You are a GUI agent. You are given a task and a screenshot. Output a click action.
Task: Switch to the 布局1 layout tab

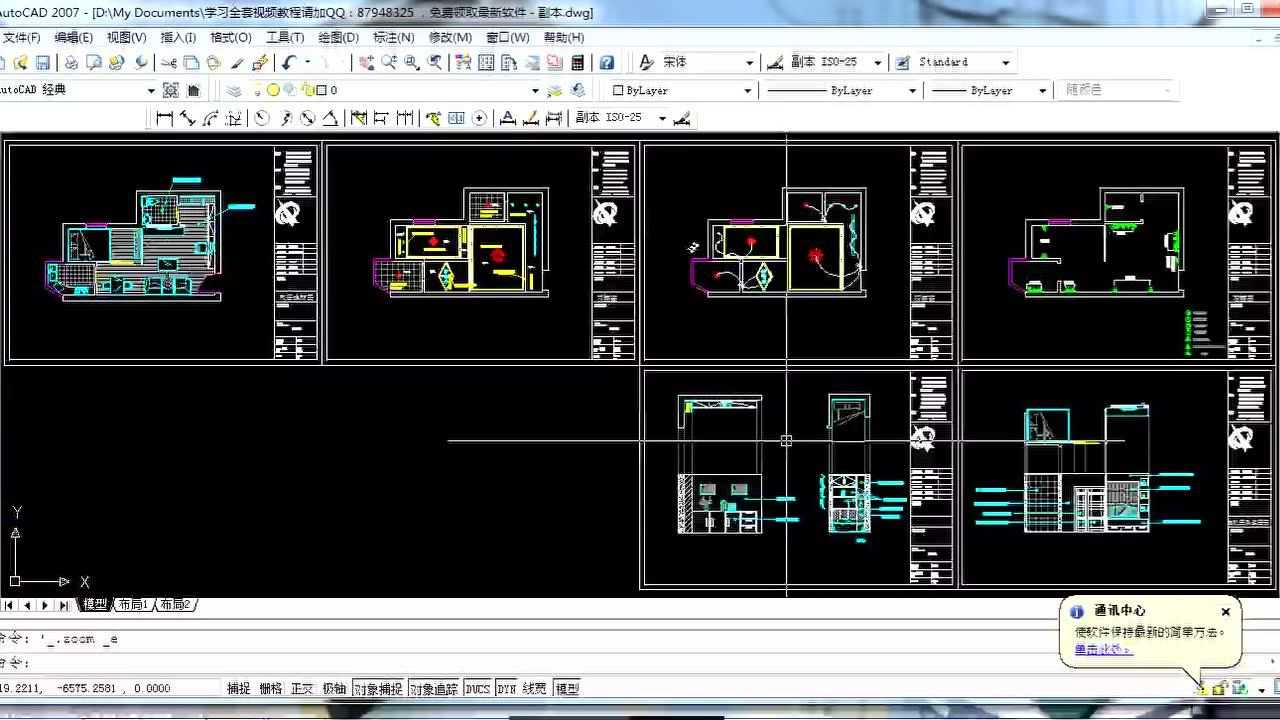[x=132, y=605]
